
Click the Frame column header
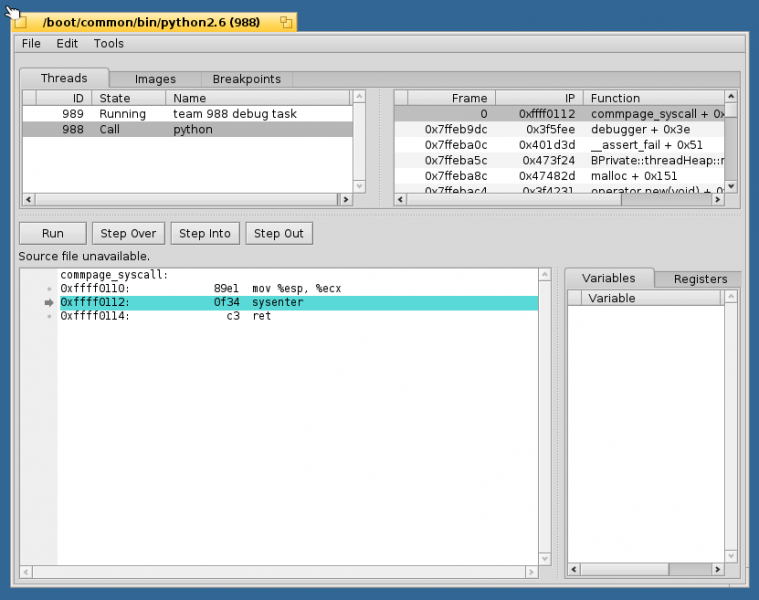click(x=451, y=98)
